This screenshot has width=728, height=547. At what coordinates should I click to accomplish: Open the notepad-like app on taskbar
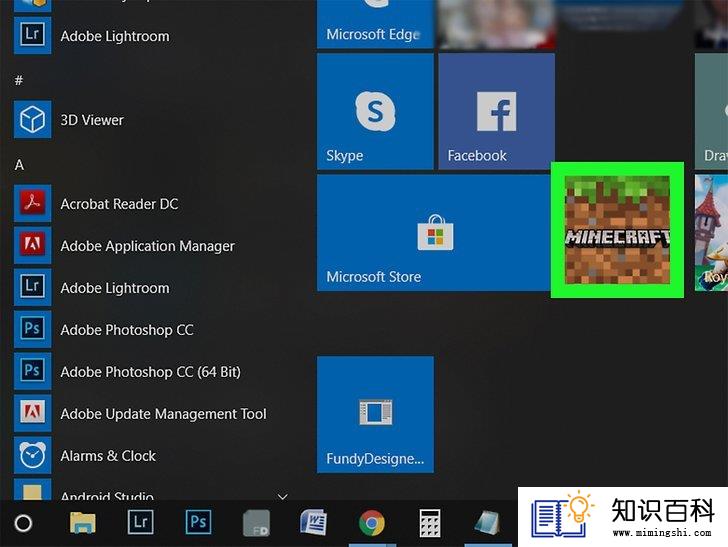click(488, 523)
